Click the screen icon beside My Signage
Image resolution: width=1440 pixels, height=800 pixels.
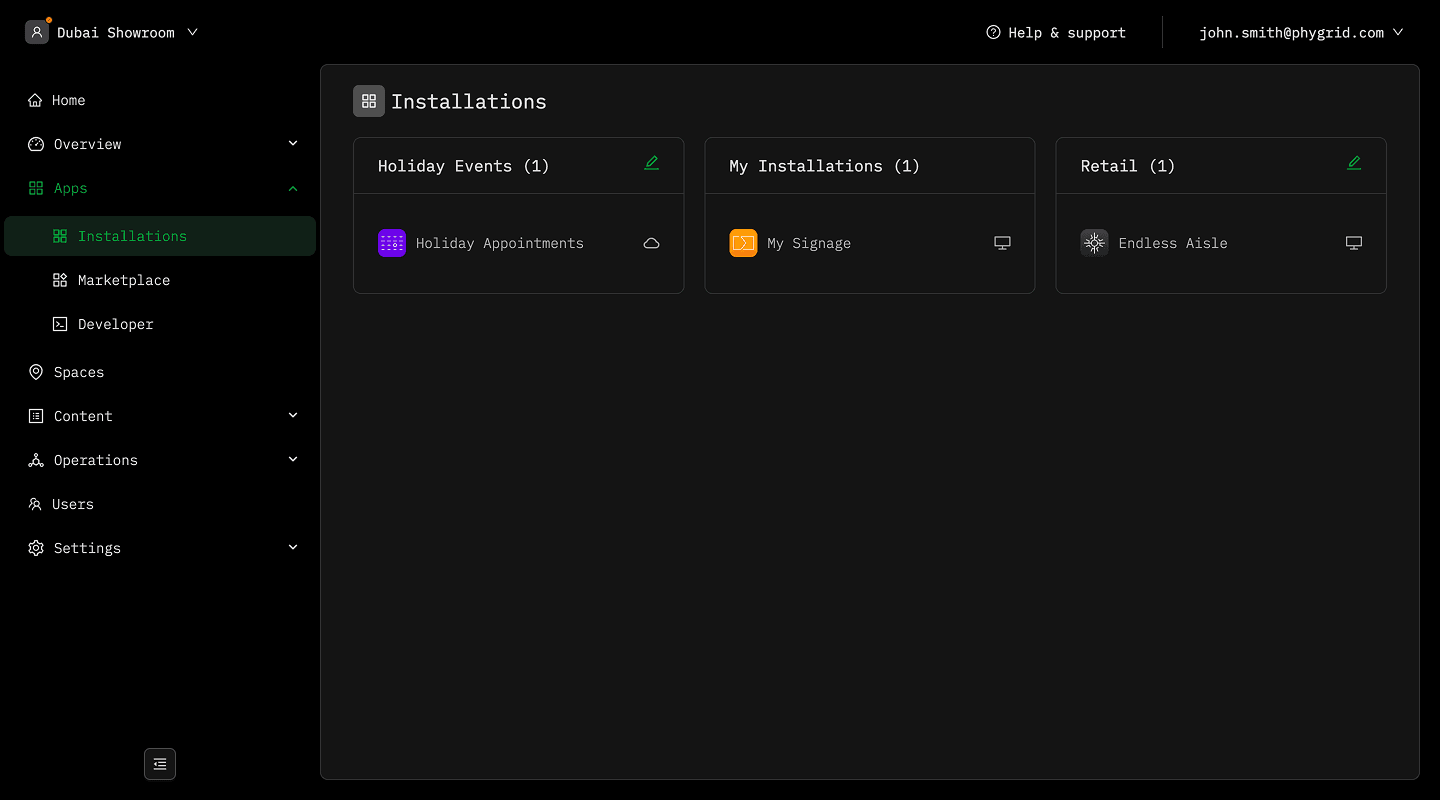tap(1002, 243)
